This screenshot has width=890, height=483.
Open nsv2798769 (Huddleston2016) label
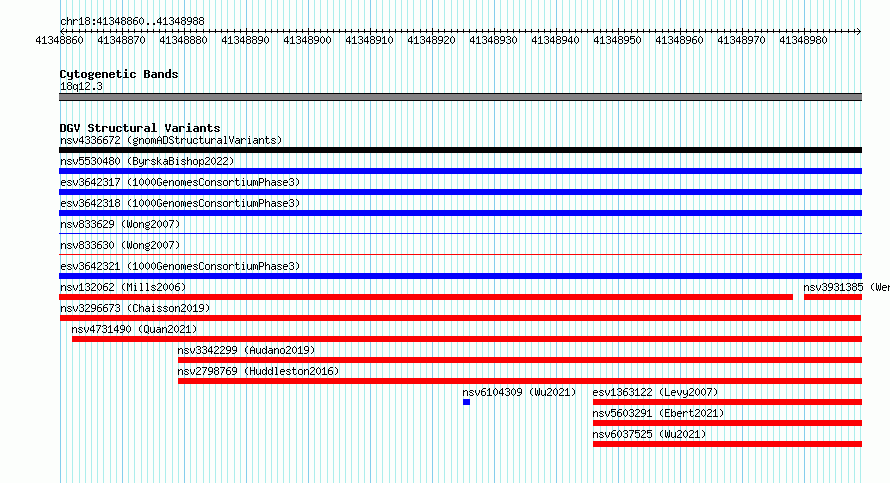pos(258,371)
